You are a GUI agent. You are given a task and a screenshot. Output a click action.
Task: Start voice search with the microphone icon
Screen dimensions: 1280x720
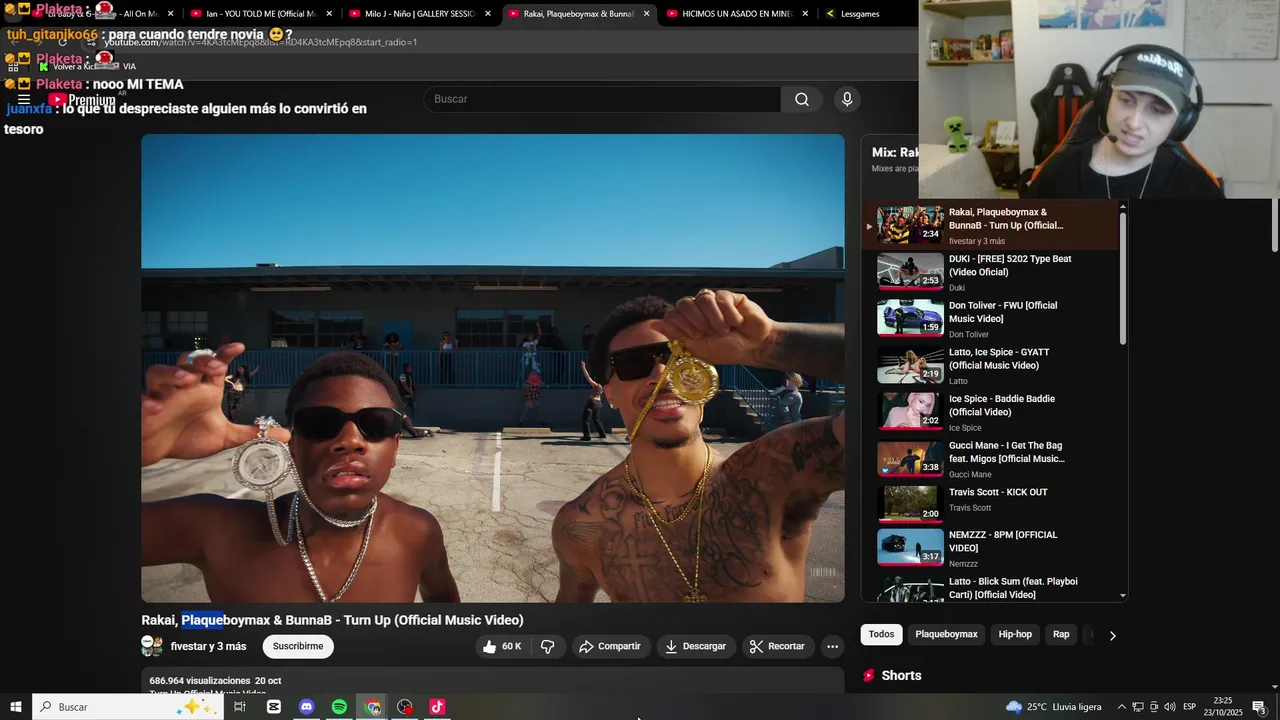pyautogui.click(x=847, y=99)
